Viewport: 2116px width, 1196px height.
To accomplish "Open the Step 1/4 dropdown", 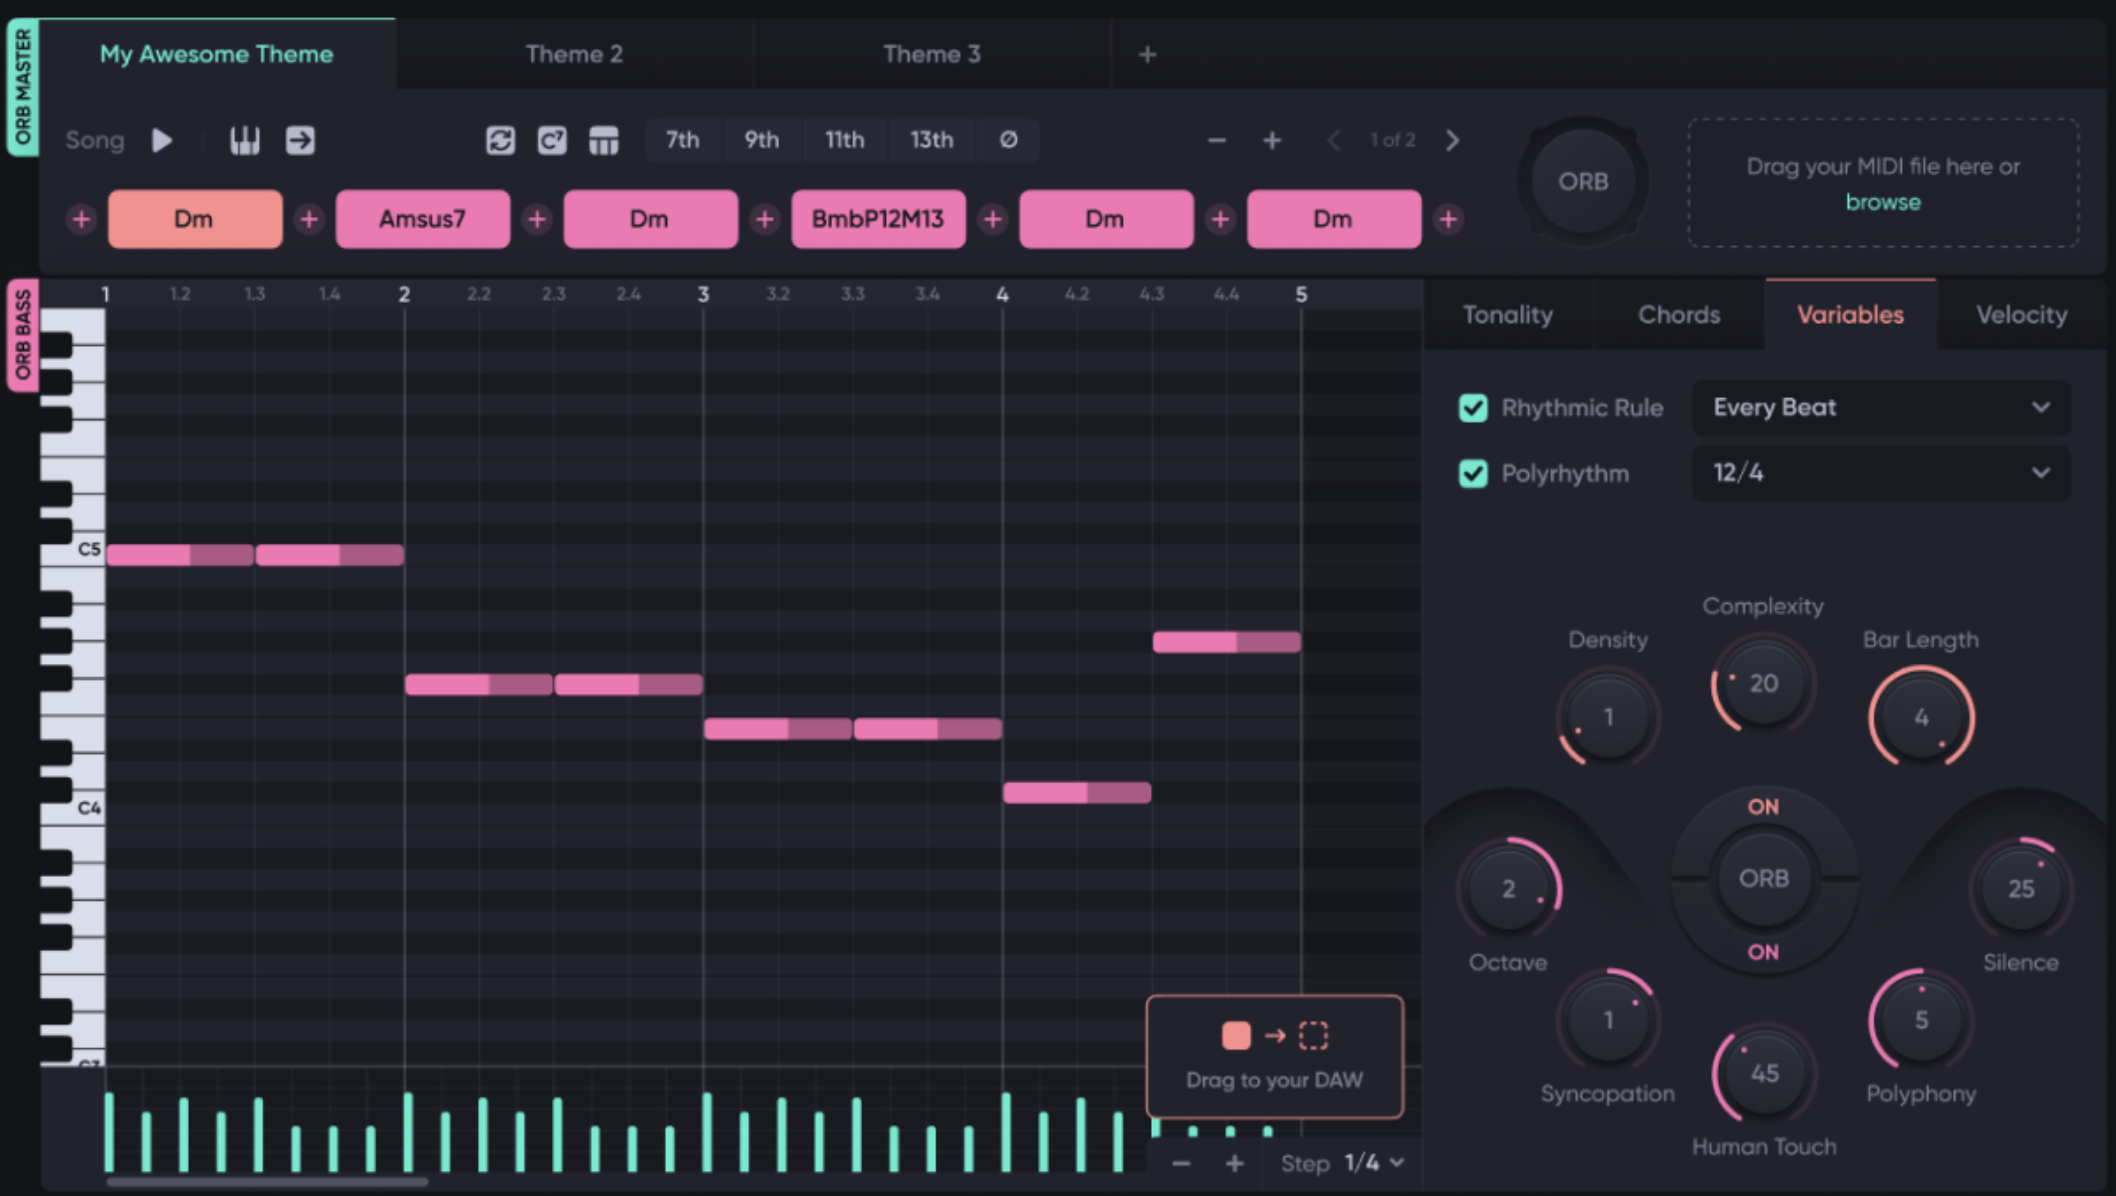I will (x=1372, y=1163).
